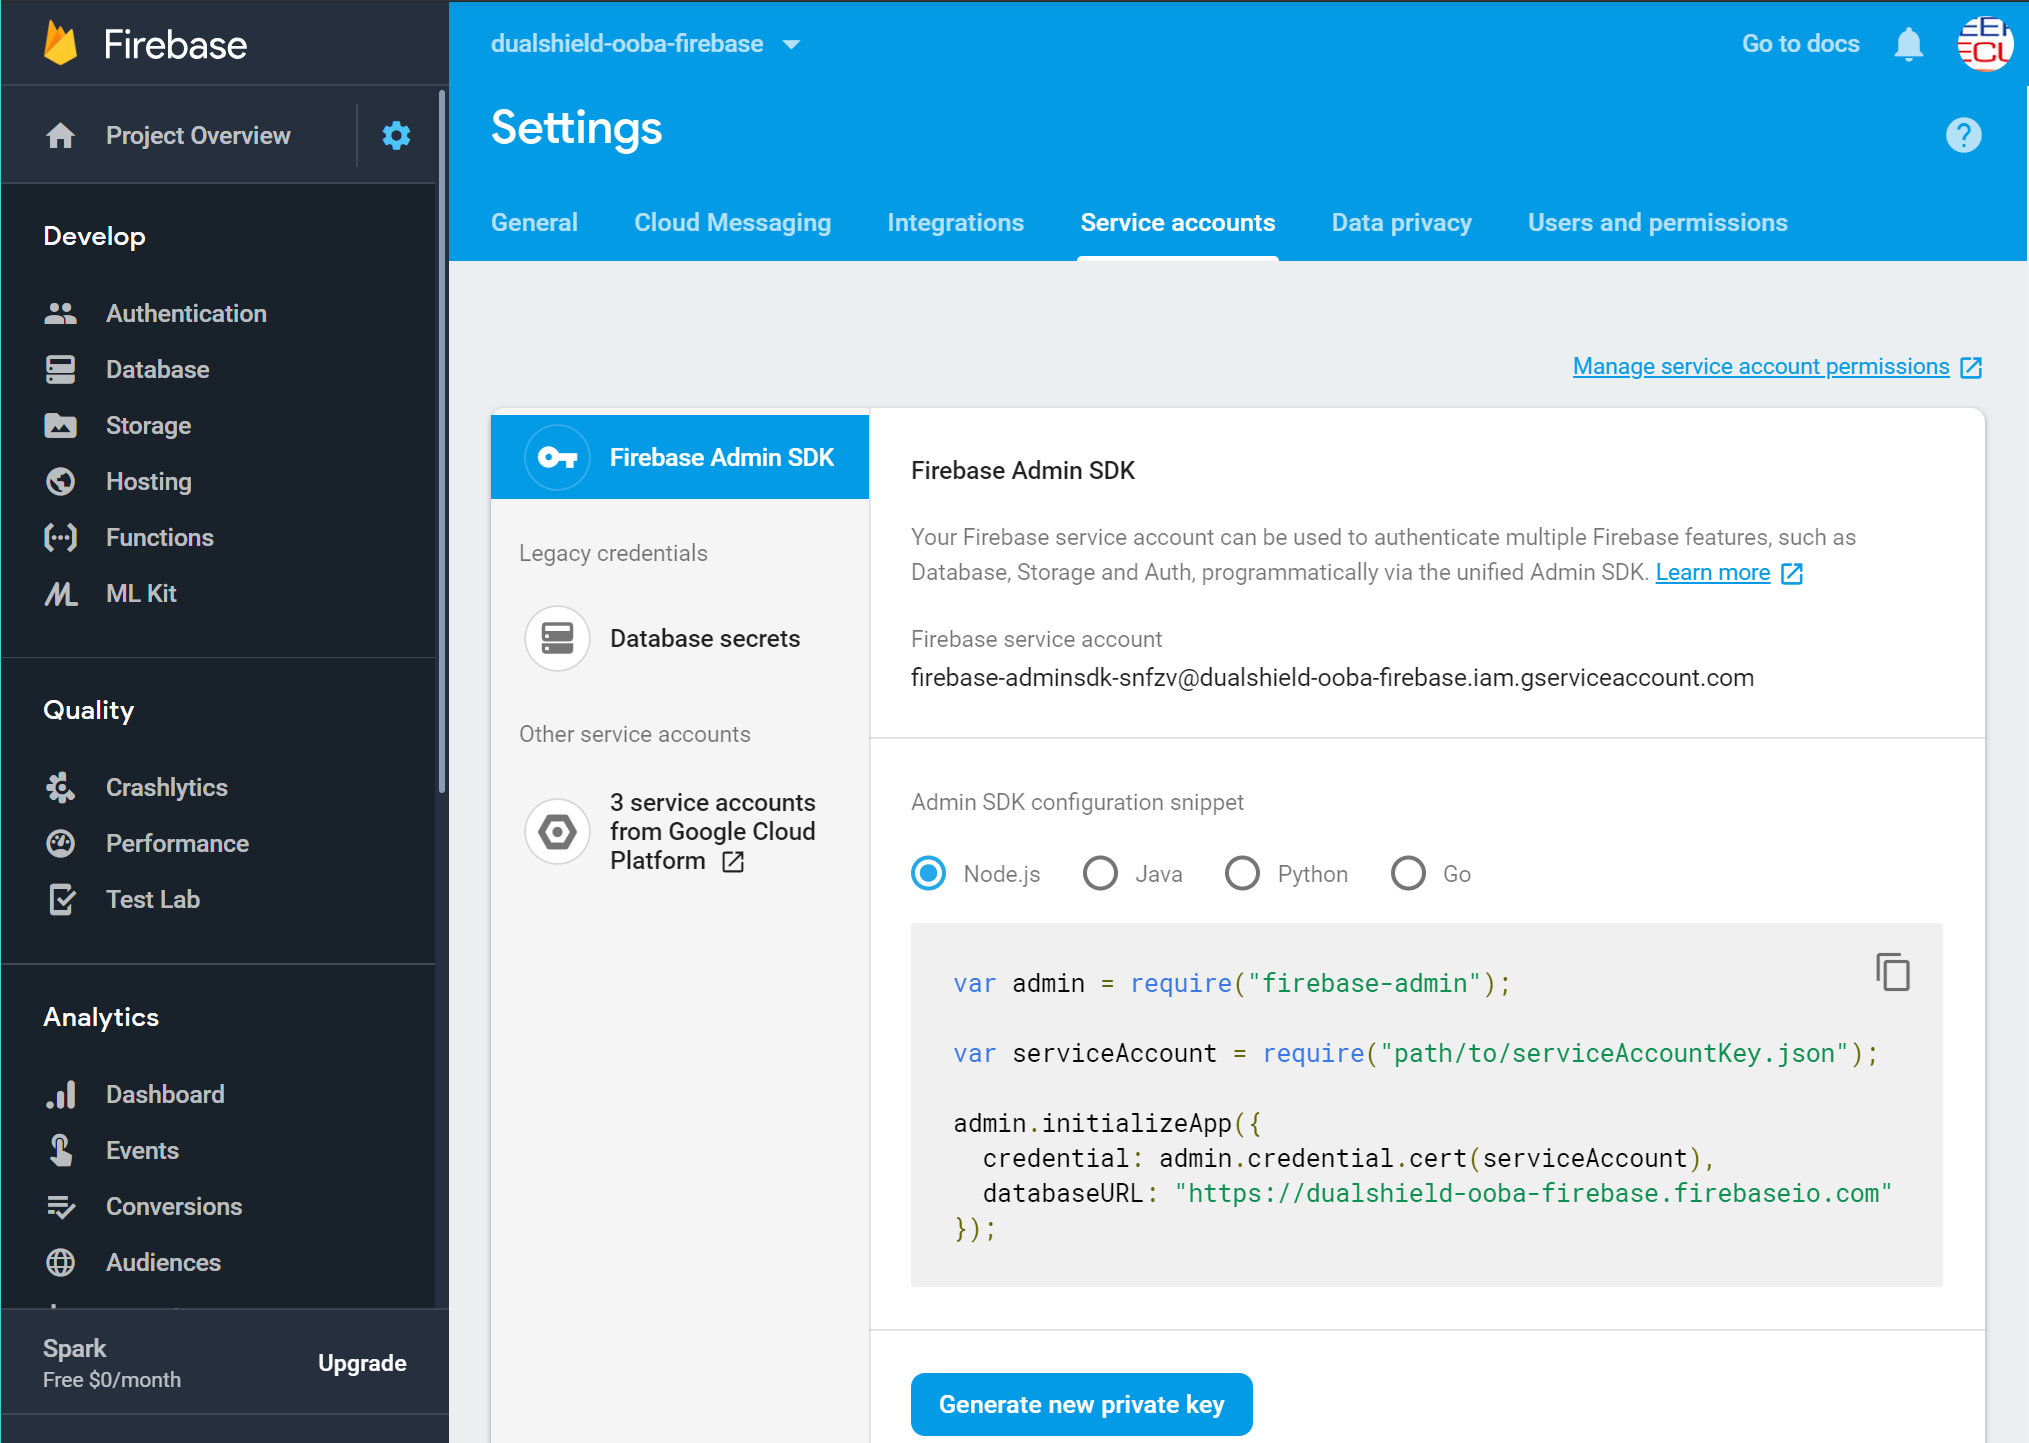This screenshot has height=1443, width=2029.
Task: Select the Java radio button
Action: (1100, 873)
